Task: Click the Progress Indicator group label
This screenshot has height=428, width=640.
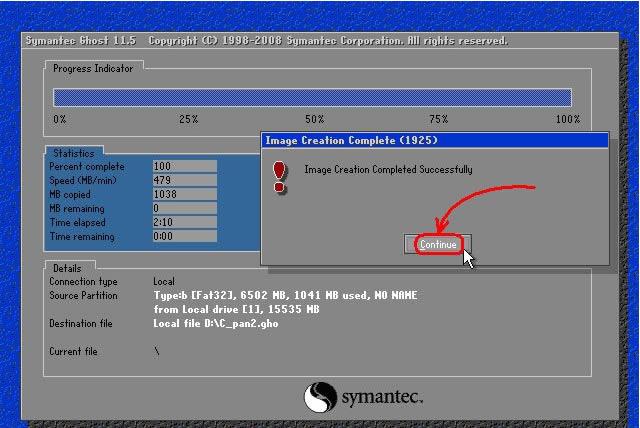Action: pyautogui.click(x=93, y=69)
